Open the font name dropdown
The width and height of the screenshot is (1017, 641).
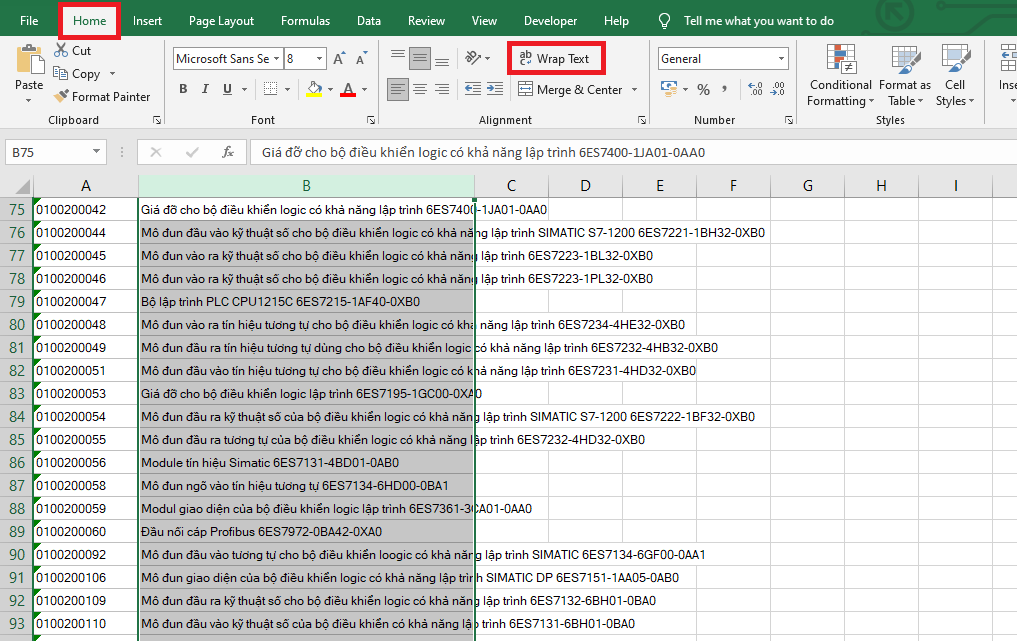pyautogui.click(x=276, y=59)
